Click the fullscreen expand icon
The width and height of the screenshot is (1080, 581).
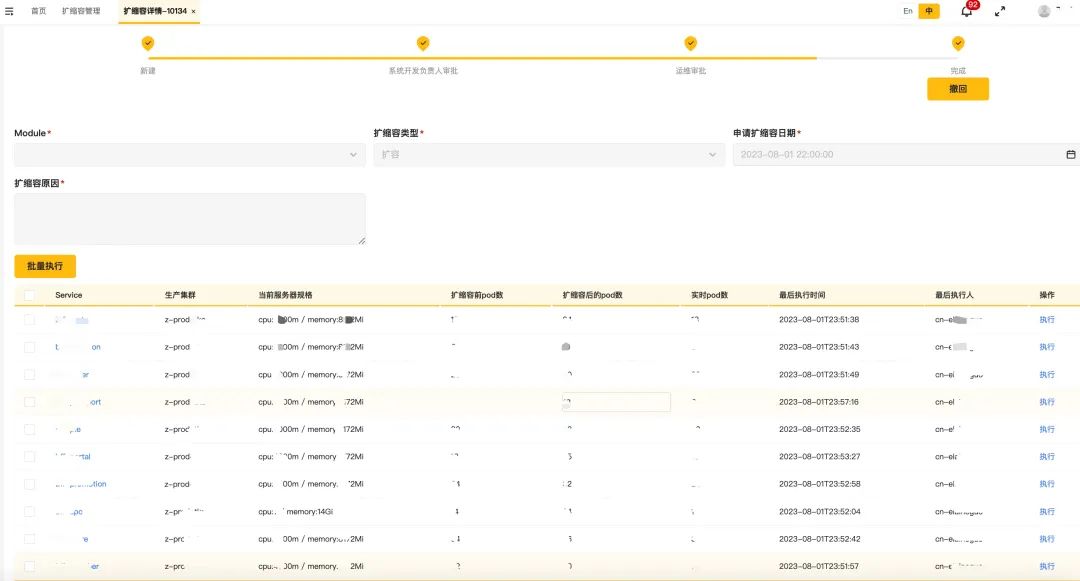point(999,11)
